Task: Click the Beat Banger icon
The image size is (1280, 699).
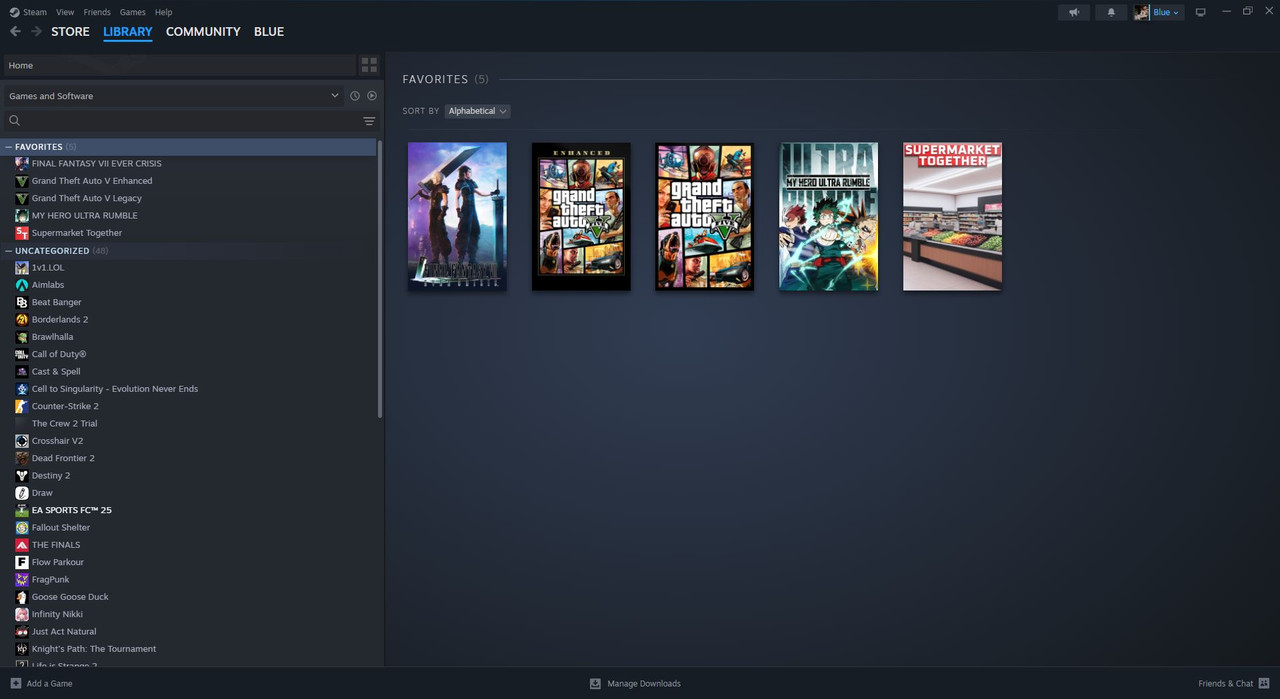Action: (x=22, y=302)
